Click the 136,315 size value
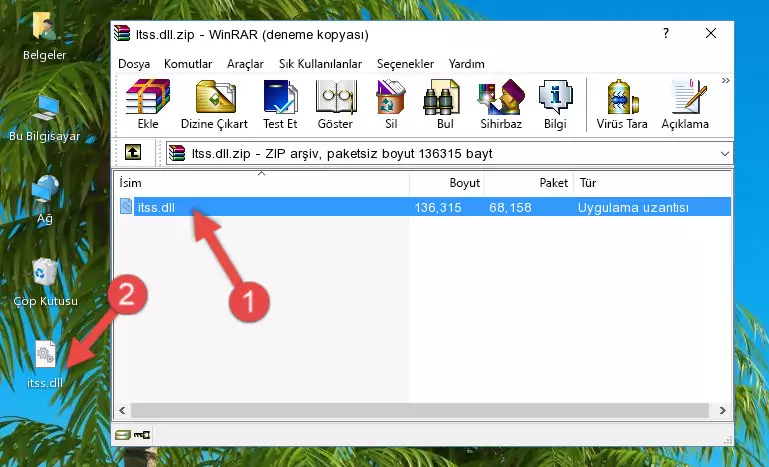Image resolution: width=769 pixels, height=467 pixels. coord(438,208)
